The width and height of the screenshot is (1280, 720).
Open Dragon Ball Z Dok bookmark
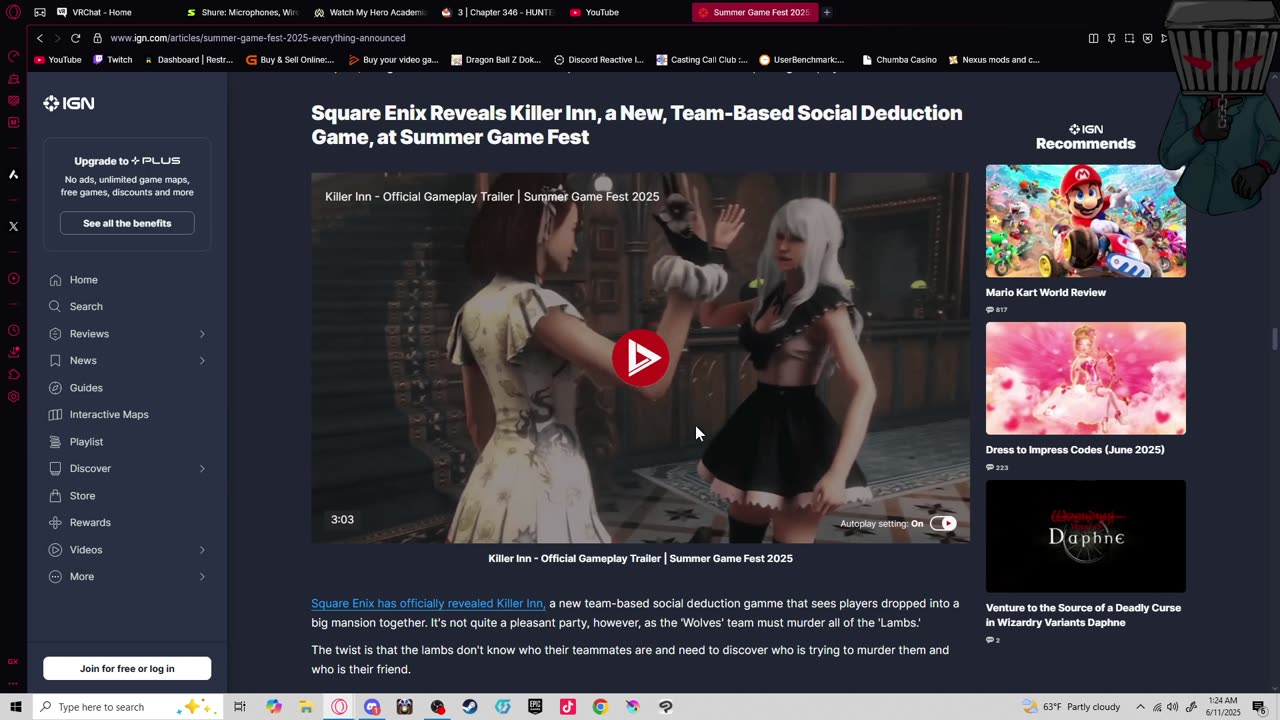(496, 60)
